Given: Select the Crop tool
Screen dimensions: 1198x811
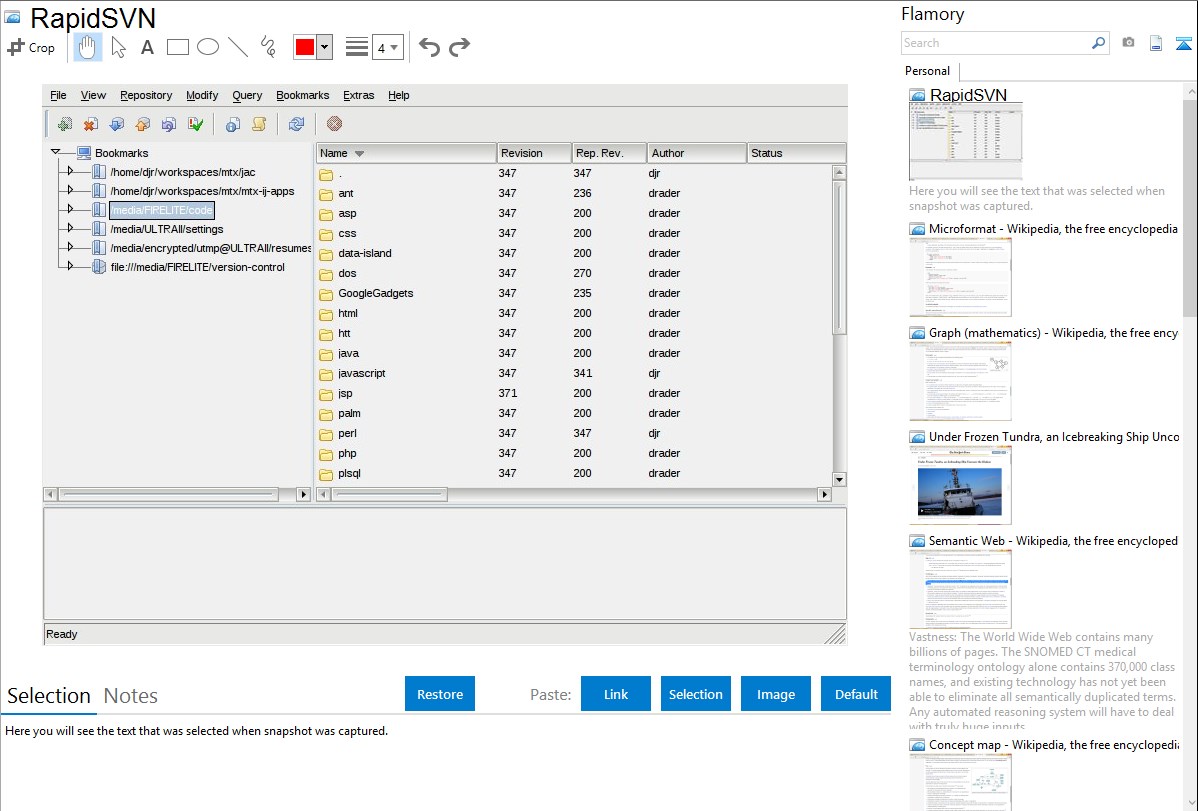Looking at the screenshot, I should pos(31,47).
